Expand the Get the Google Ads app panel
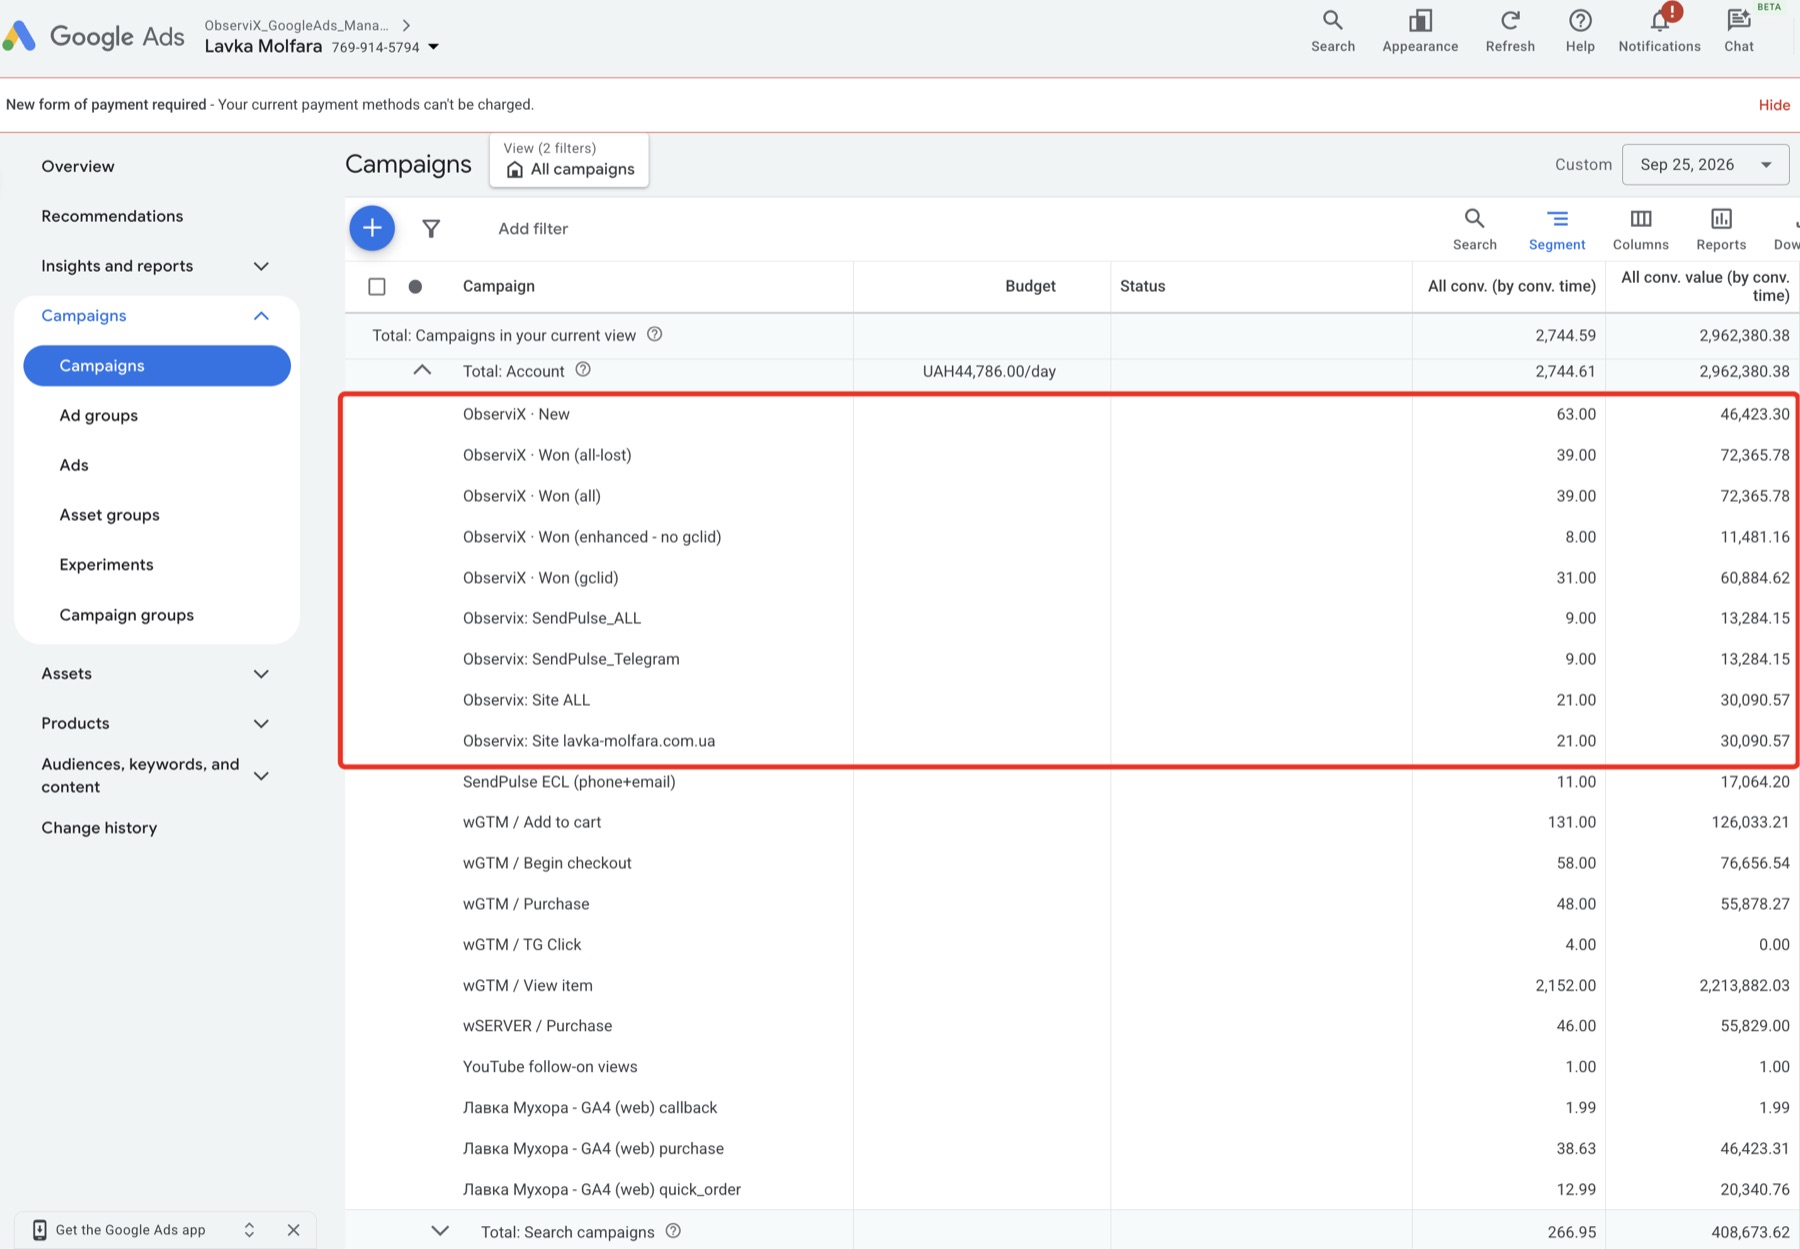 click(249, 1230)
